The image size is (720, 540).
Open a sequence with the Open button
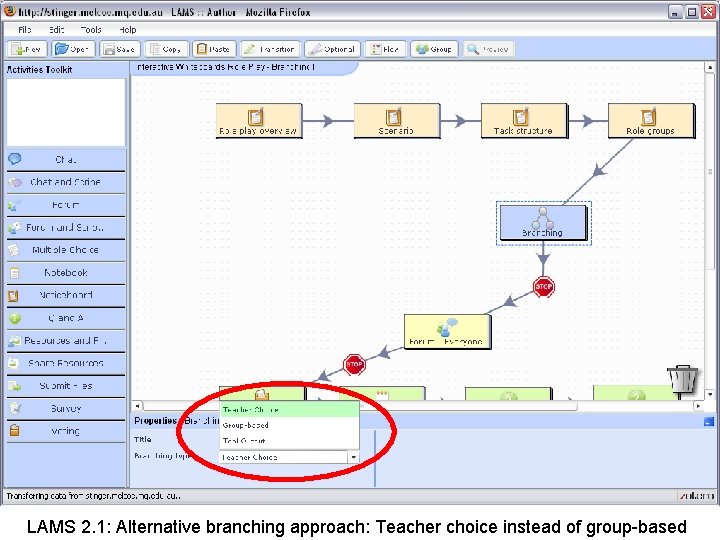73,49
